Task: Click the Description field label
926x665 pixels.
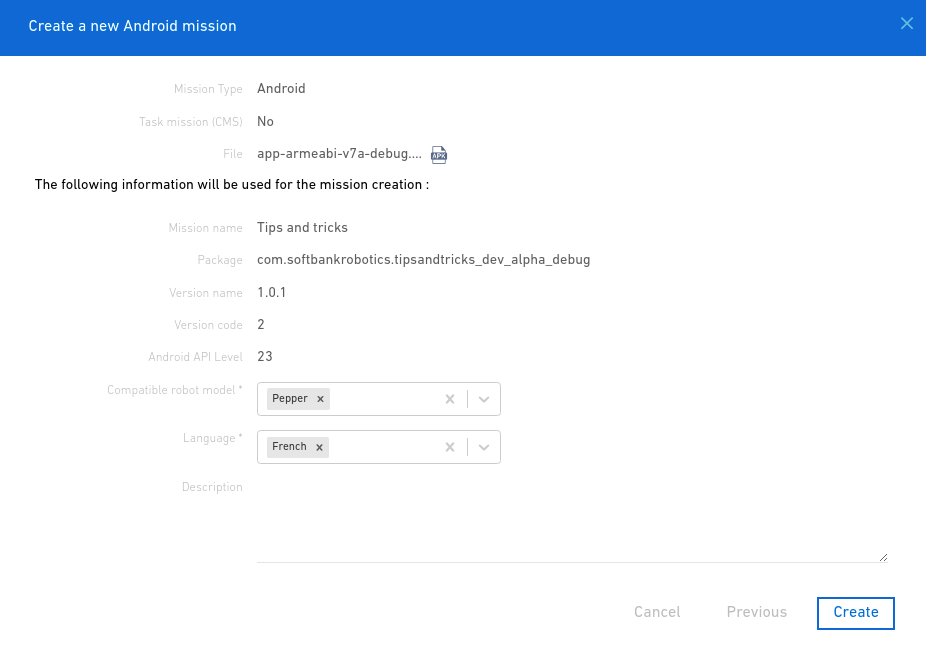Action: (x=212, y=487)
